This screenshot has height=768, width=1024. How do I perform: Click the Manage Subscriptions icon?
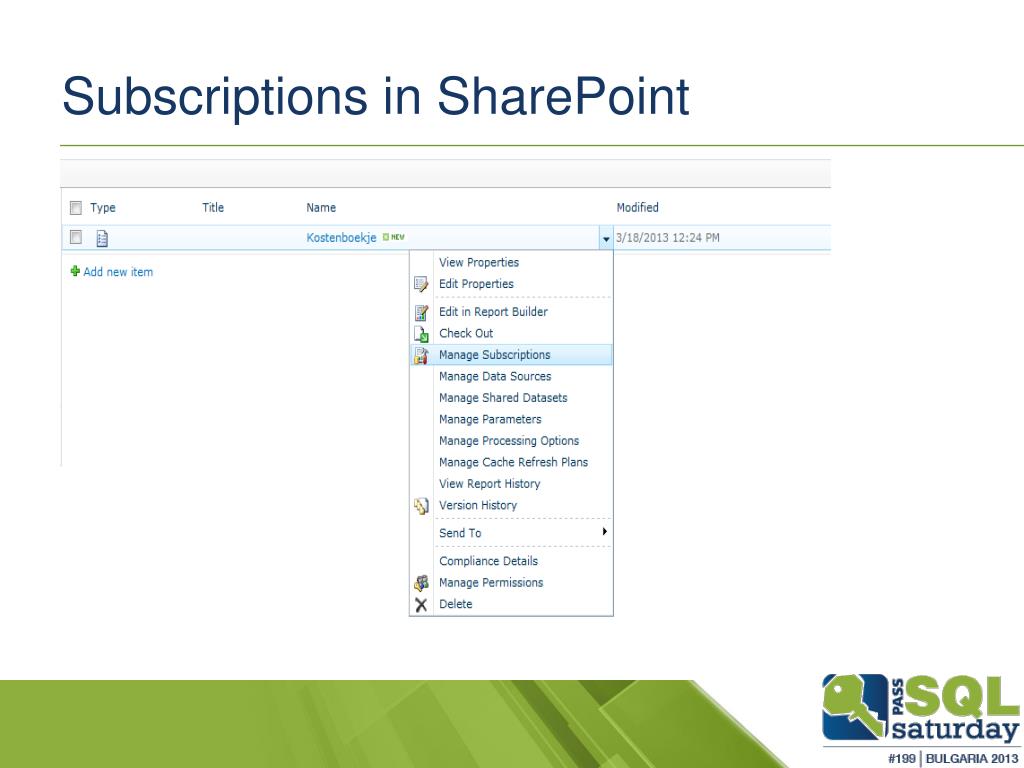(x=421, y=355)
